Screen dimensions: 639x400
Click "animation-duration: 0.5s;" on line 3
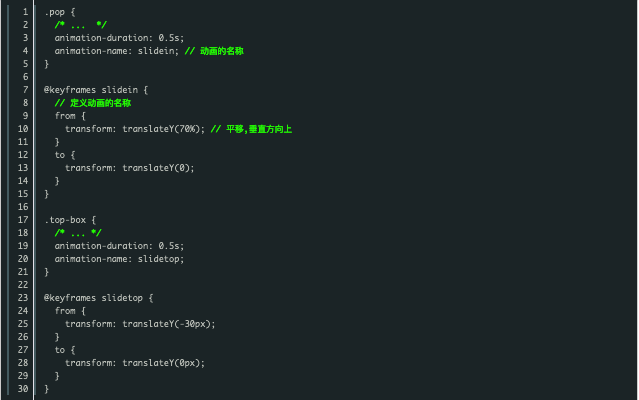coord(119,38)
